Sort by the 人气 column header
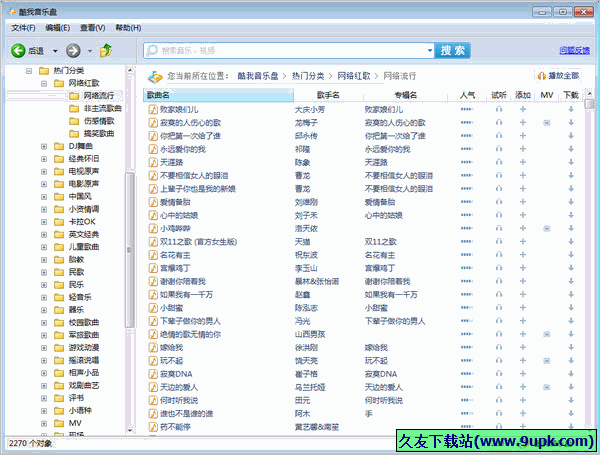Image resolution: width=600 pixels, height=455 pixels. 467,95
